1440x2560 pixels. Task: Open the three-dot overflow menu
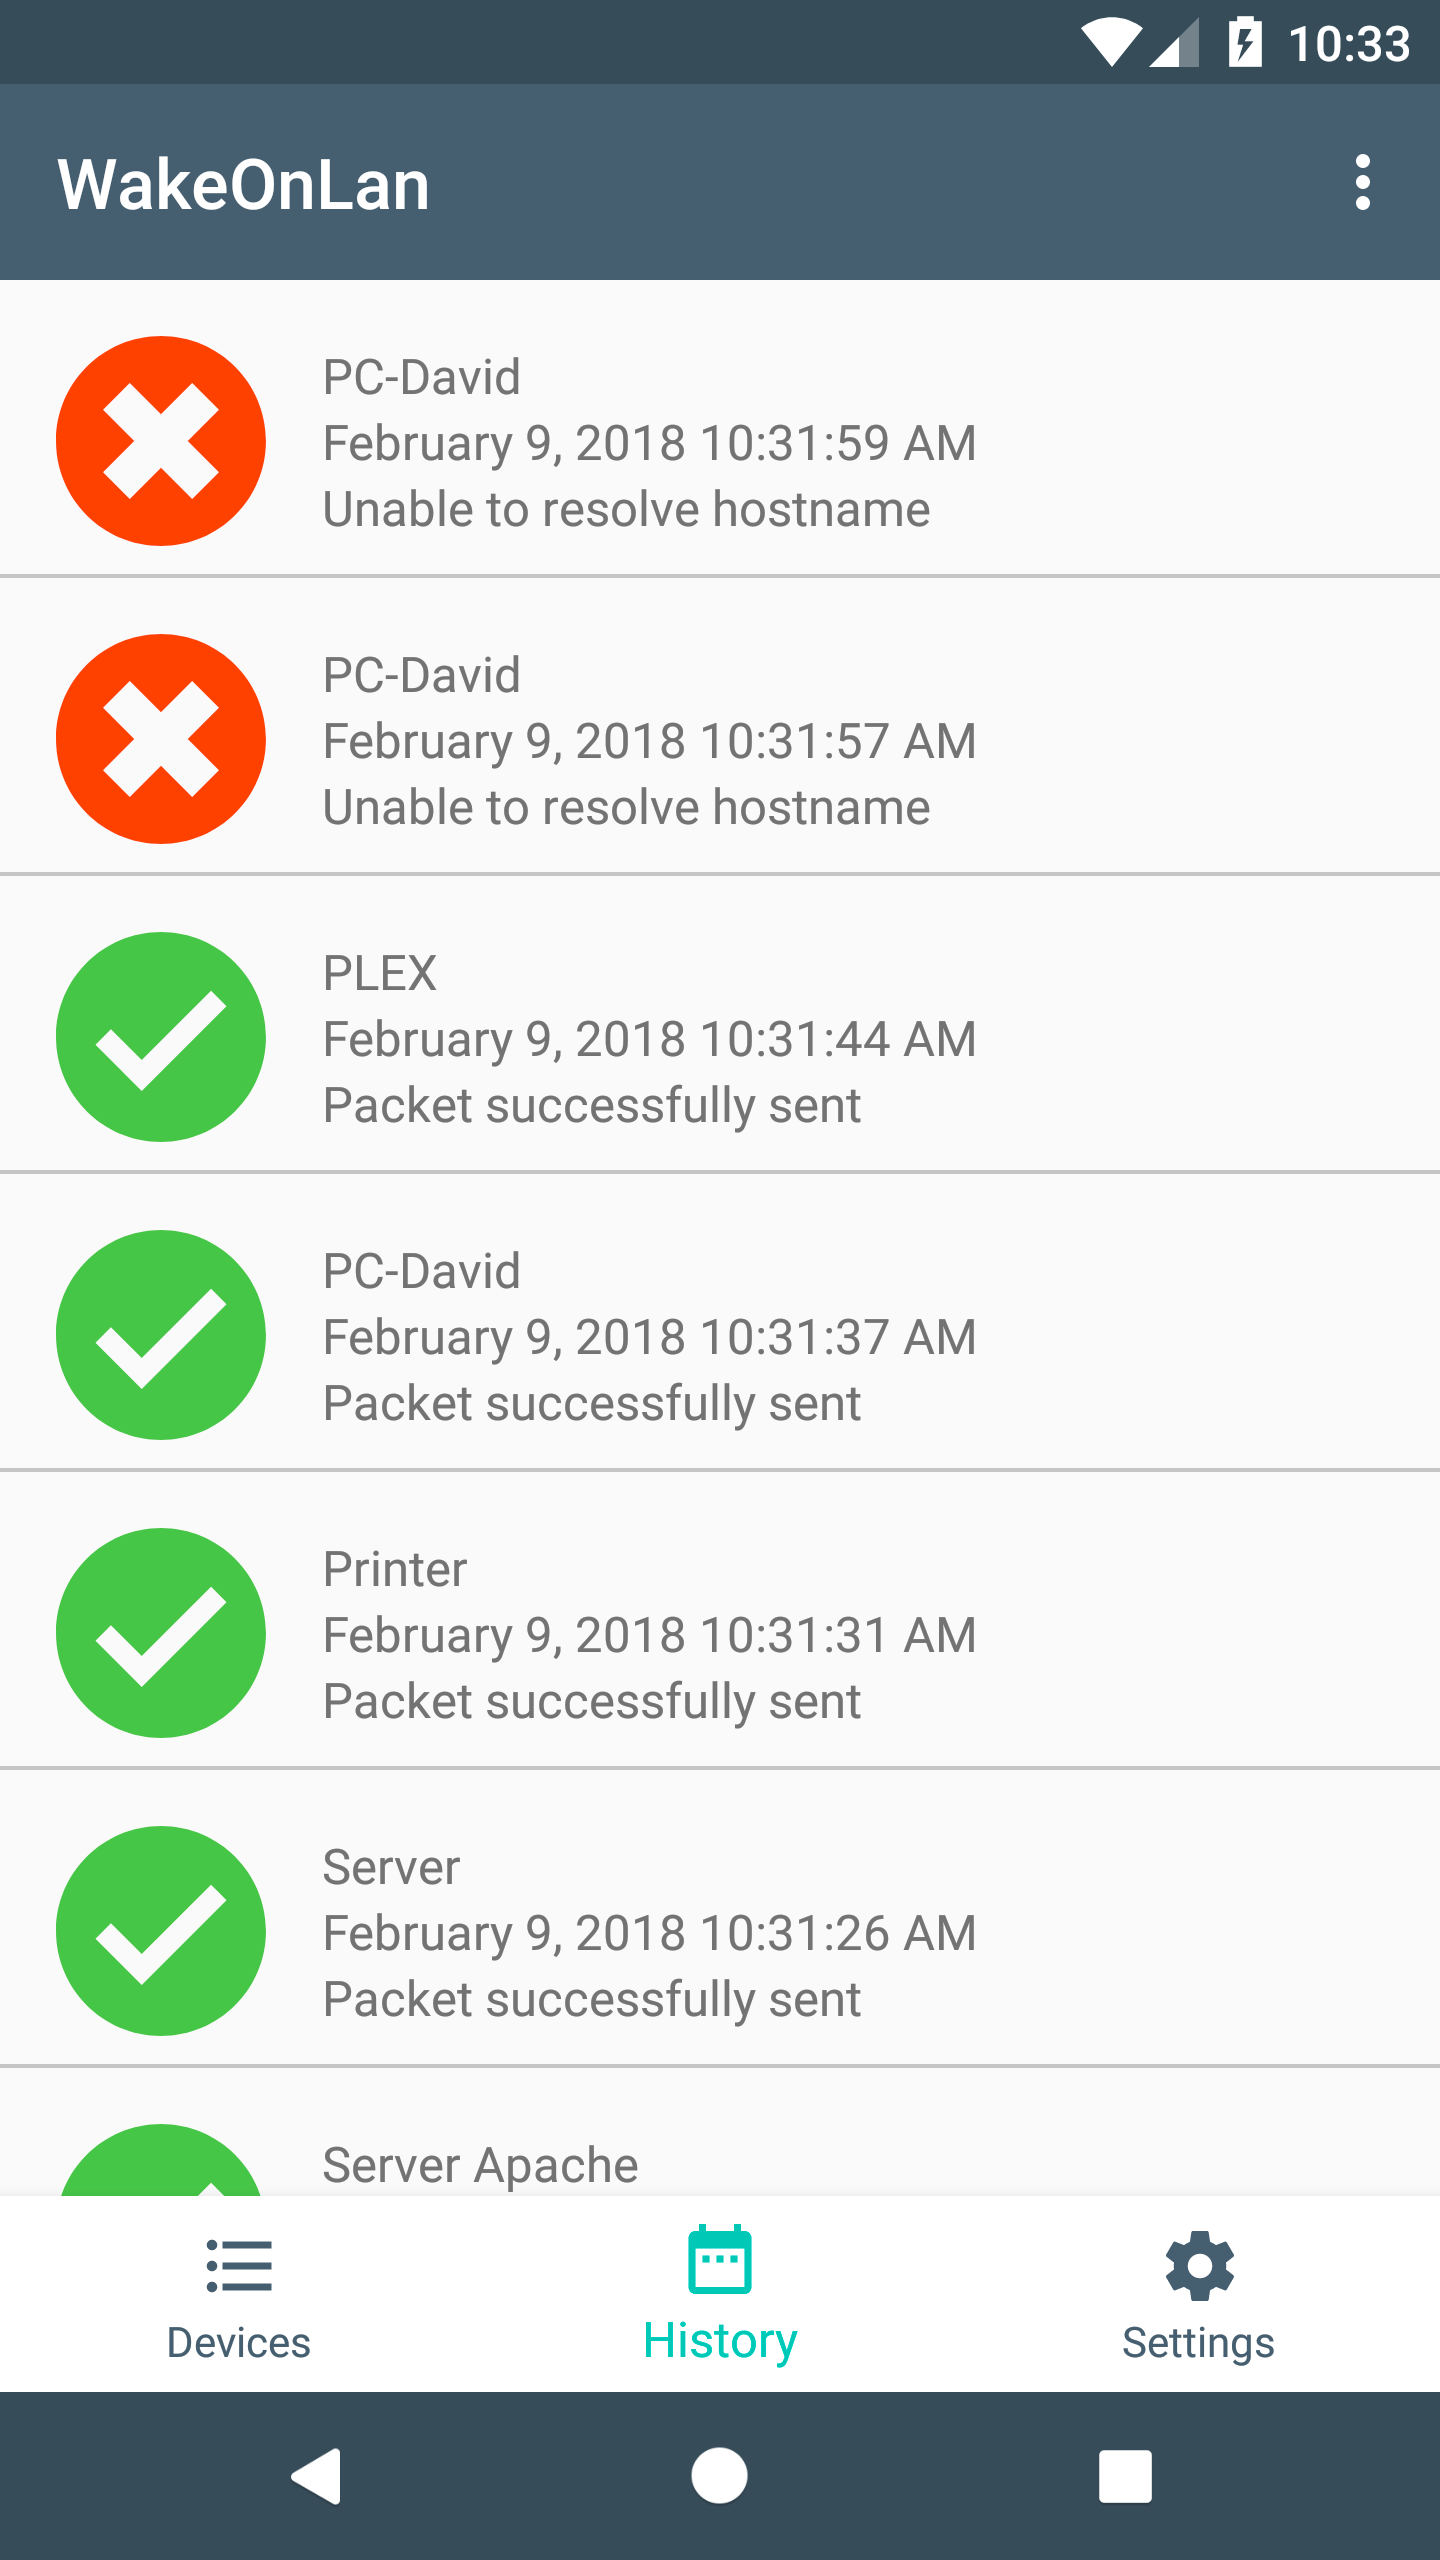coord(1362,182)
